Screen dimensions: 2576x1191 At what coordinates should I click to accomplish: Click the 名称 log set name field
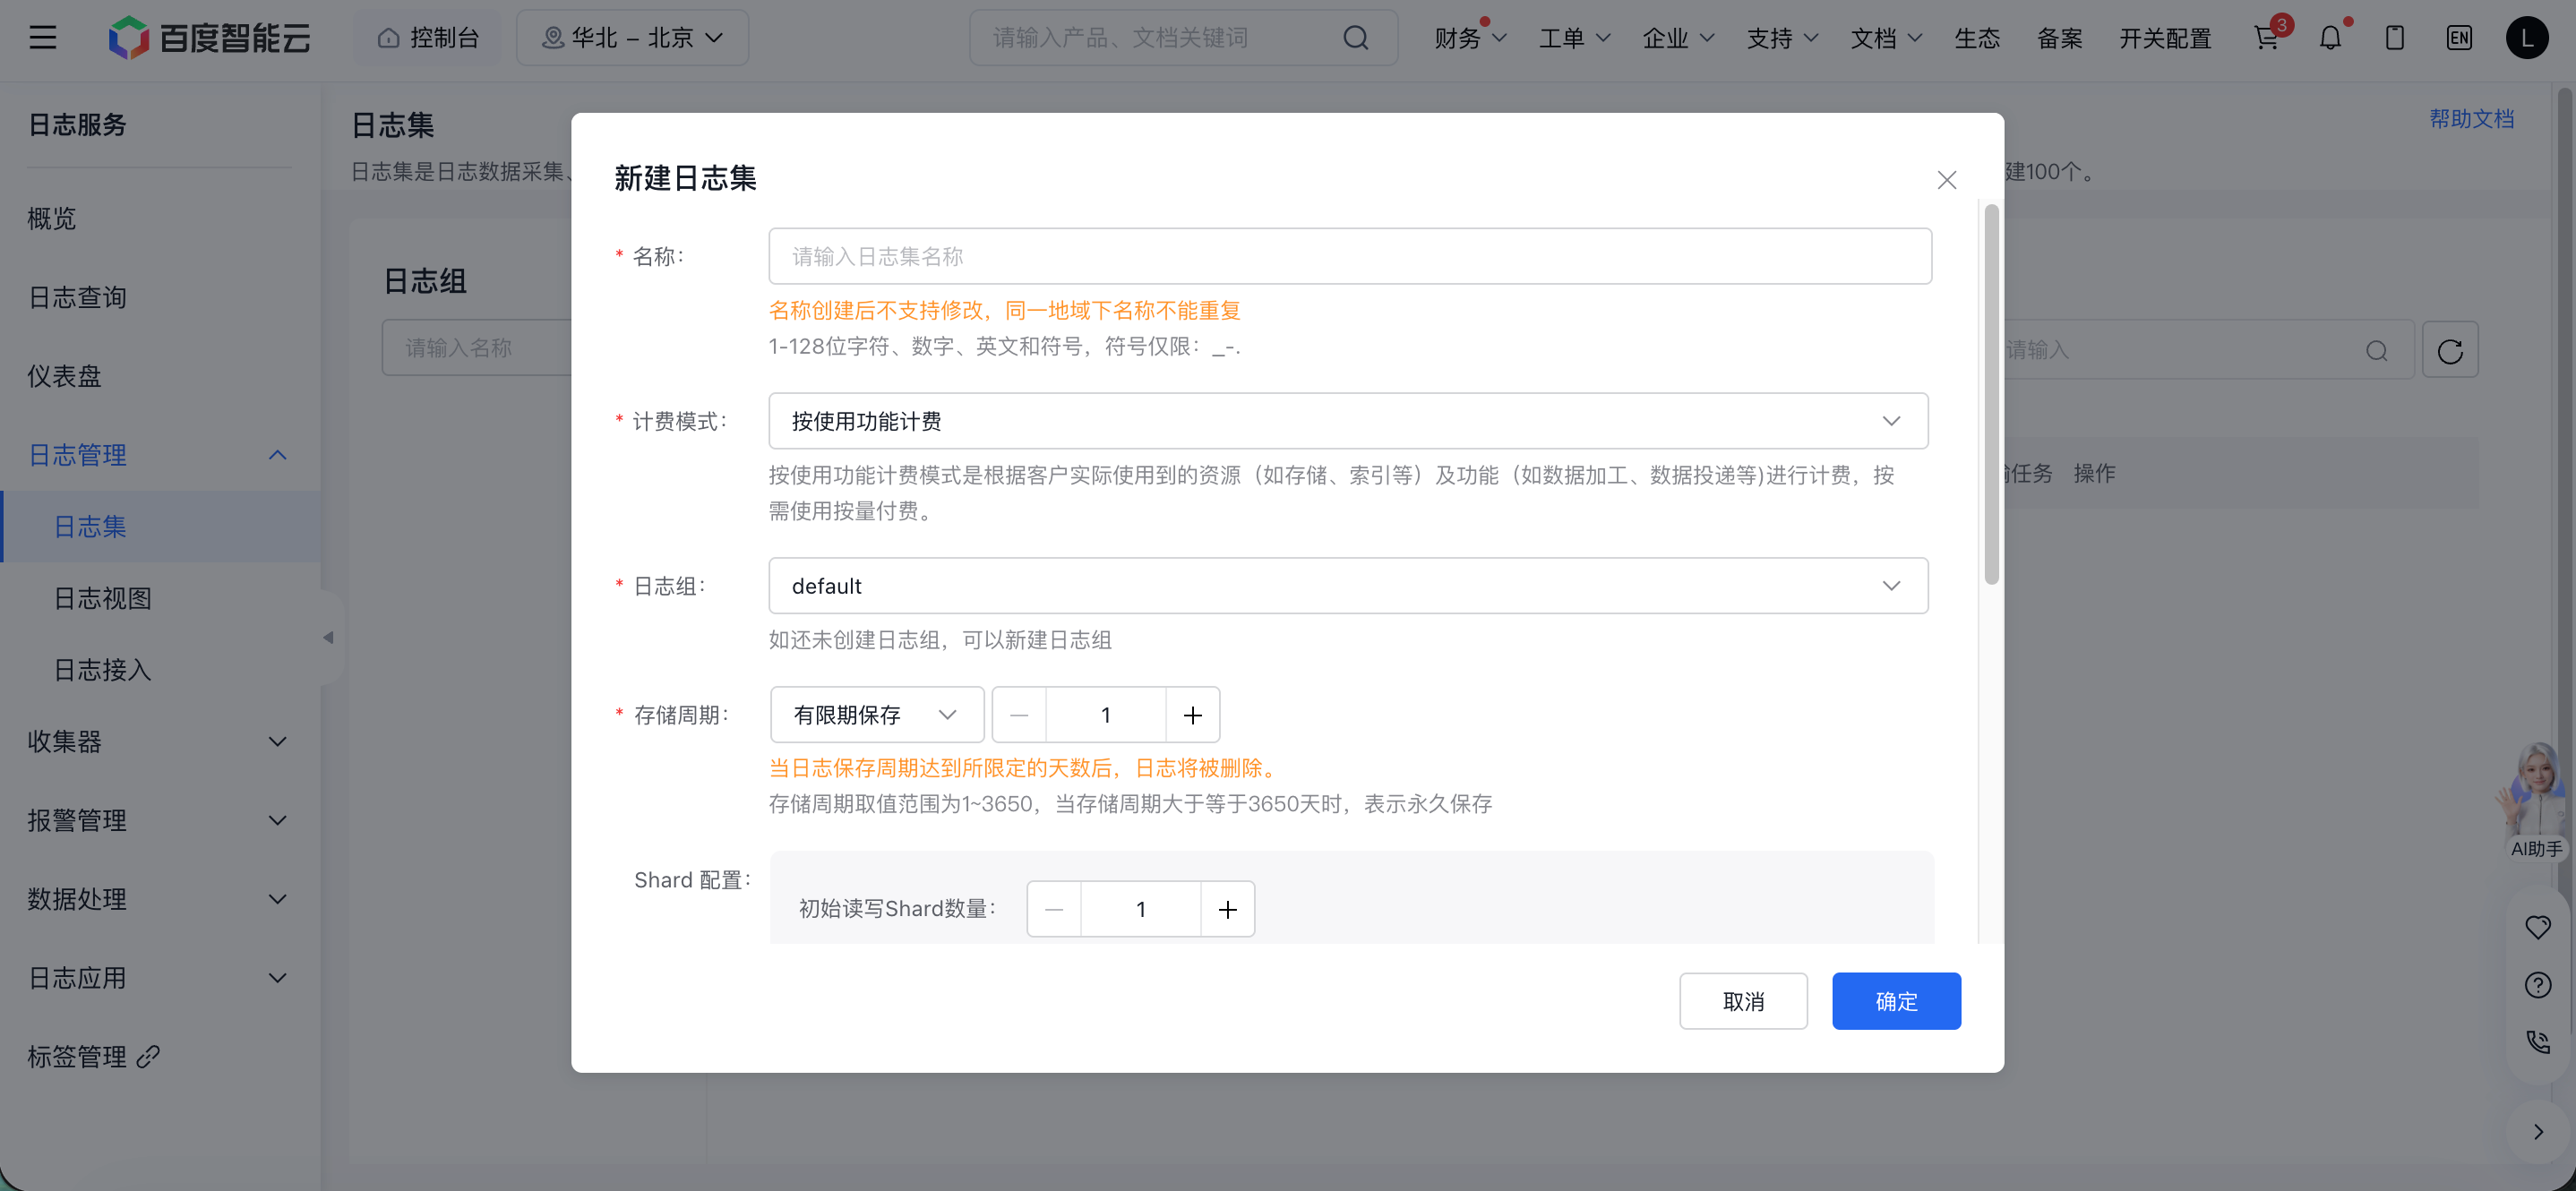click(1350, 257)
